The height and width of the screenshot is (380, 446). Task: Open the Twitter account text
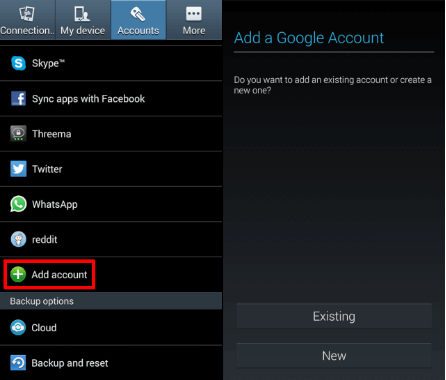[x=47, y=169]
